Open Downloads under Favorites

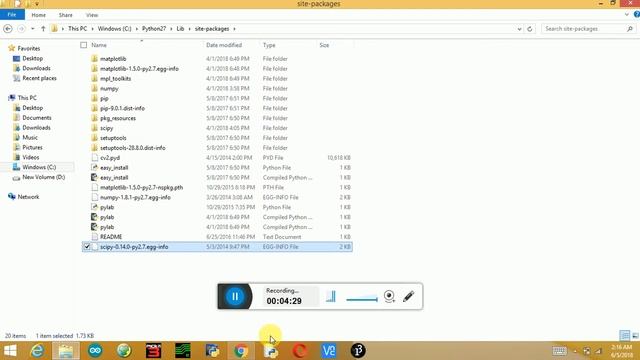tap(36, 68)
